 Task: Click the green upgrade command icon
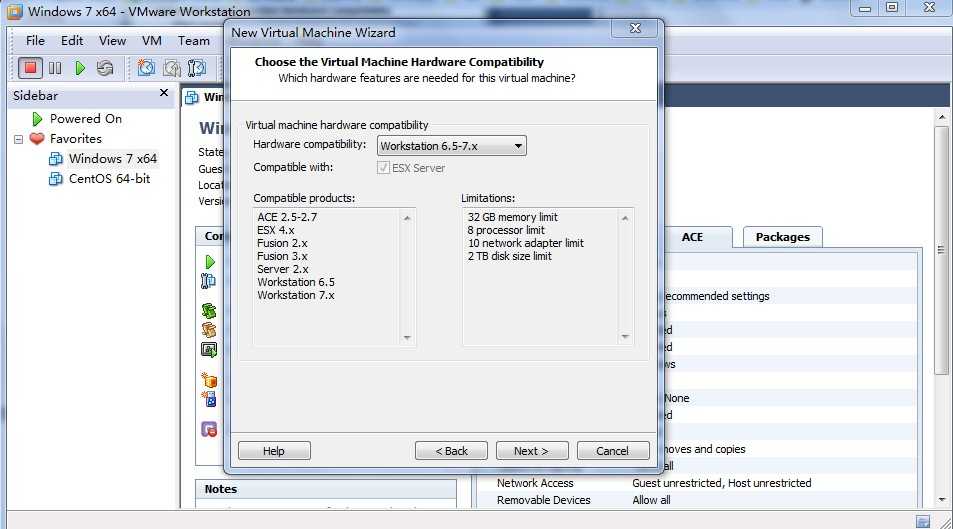tap(209, 311)
